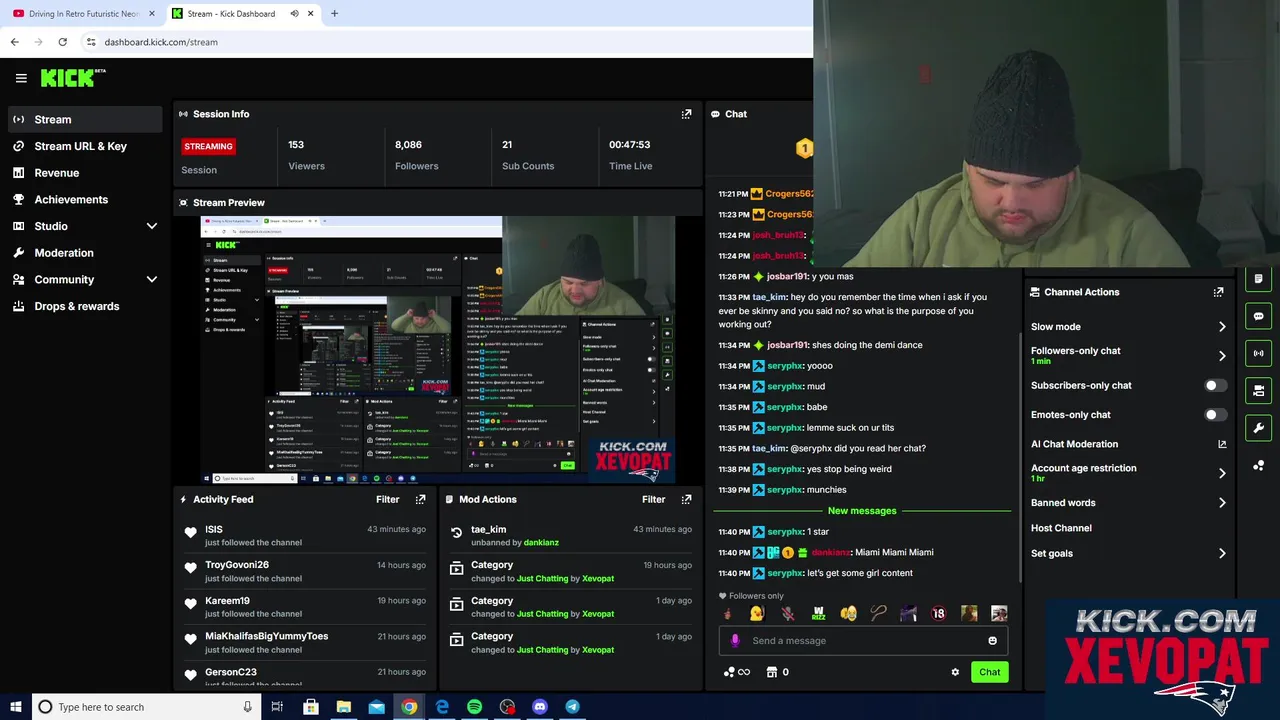Click the Stream Preview video thumbnail
Screen dimensions: 1280x720
pos(438,350)
